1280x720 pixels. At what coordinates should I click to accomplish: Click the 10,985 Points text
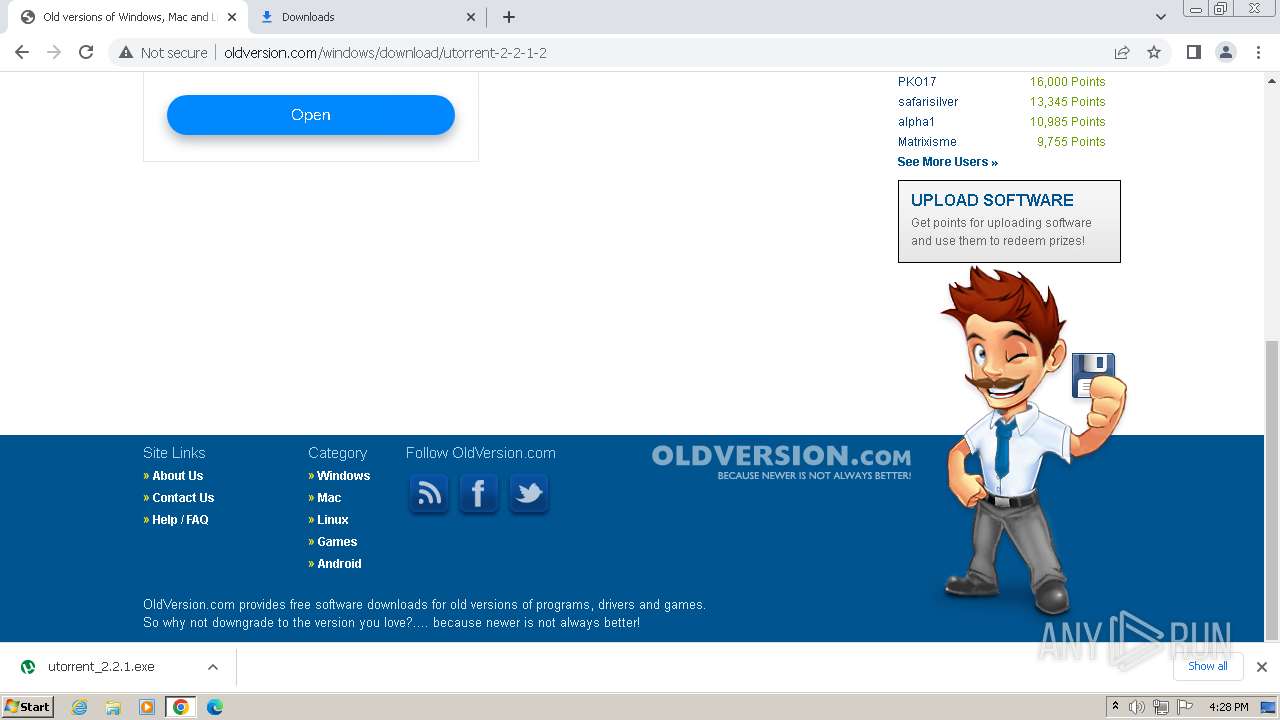click(1067, 122)
